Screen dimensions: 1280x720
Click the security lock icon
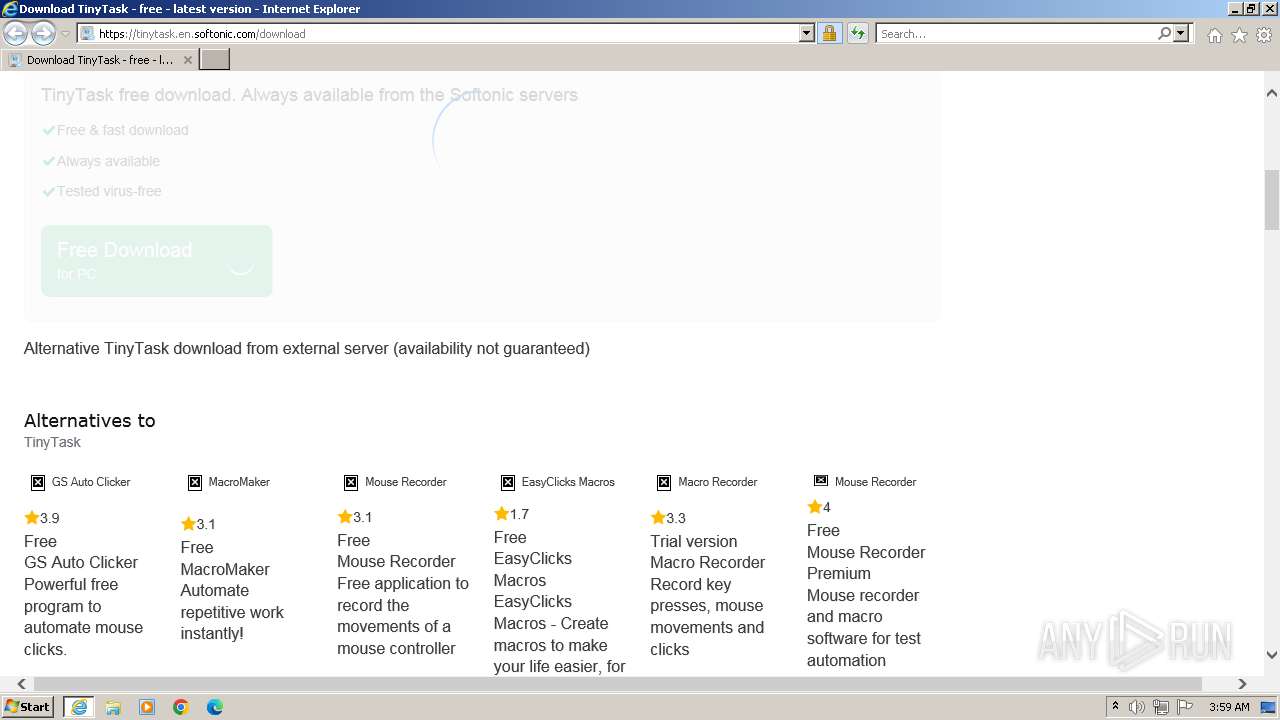829,33
